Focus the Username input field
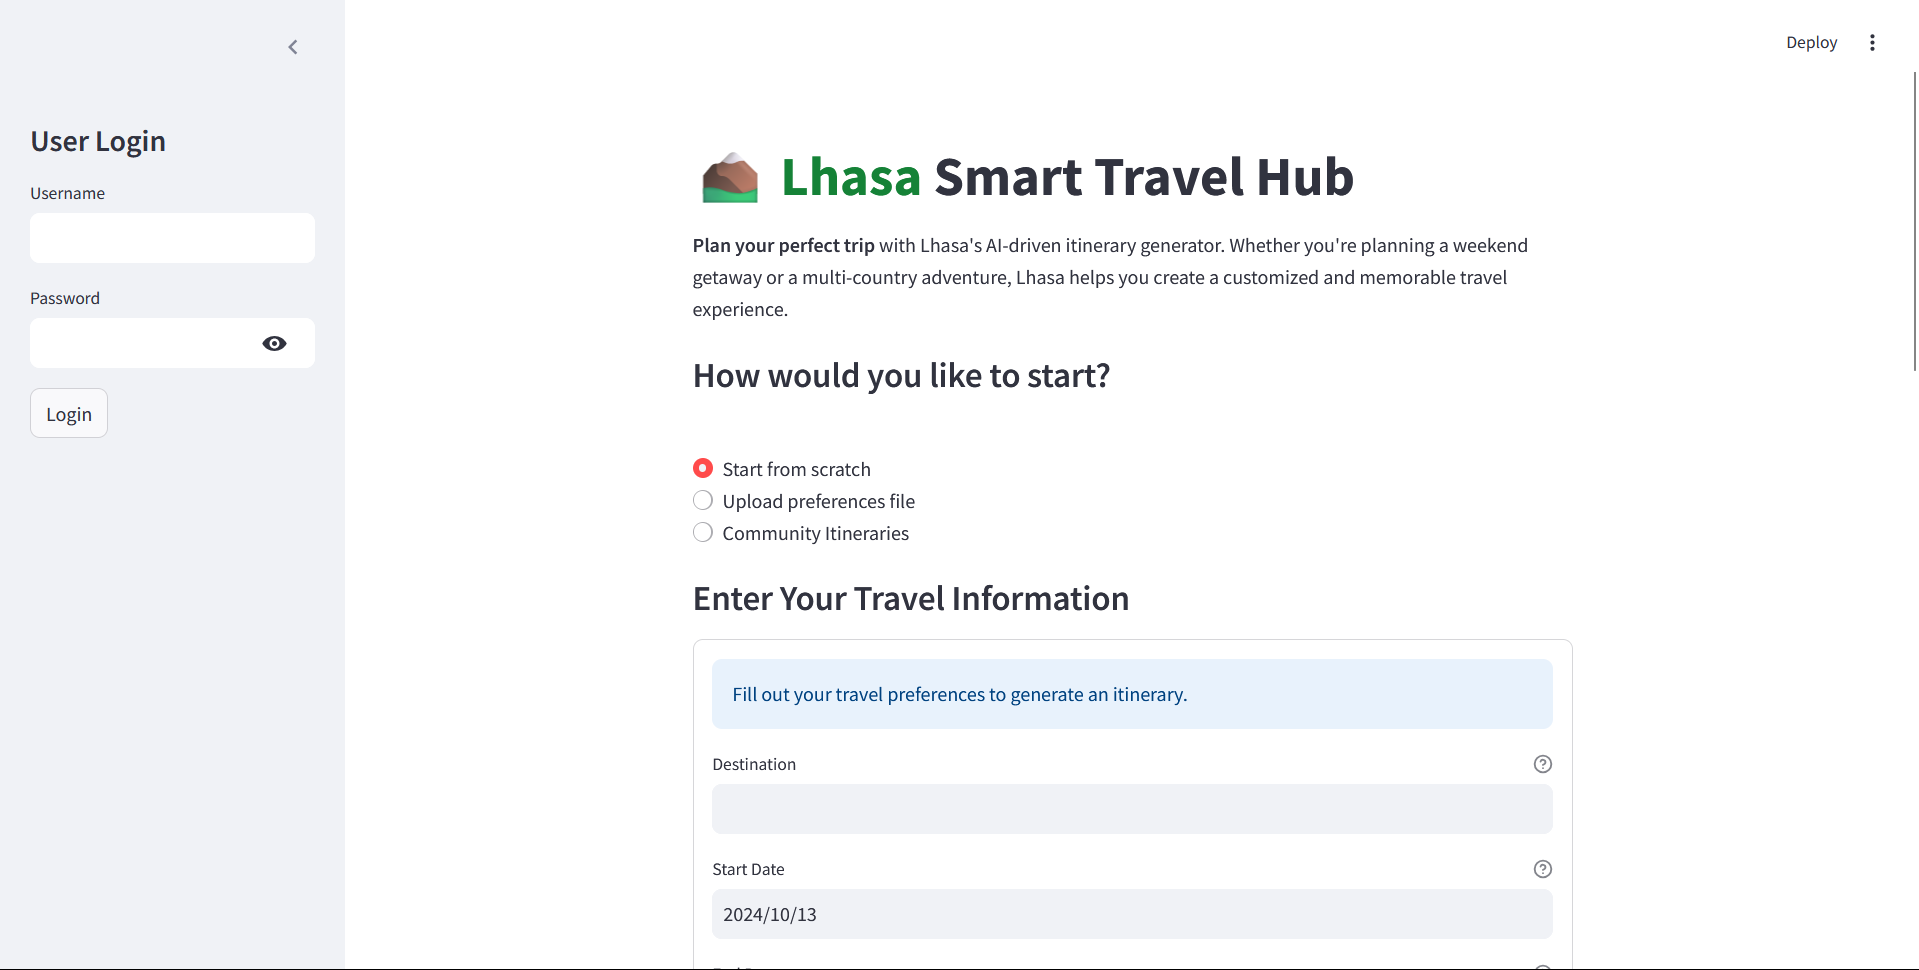 click(x=172, y=238)
